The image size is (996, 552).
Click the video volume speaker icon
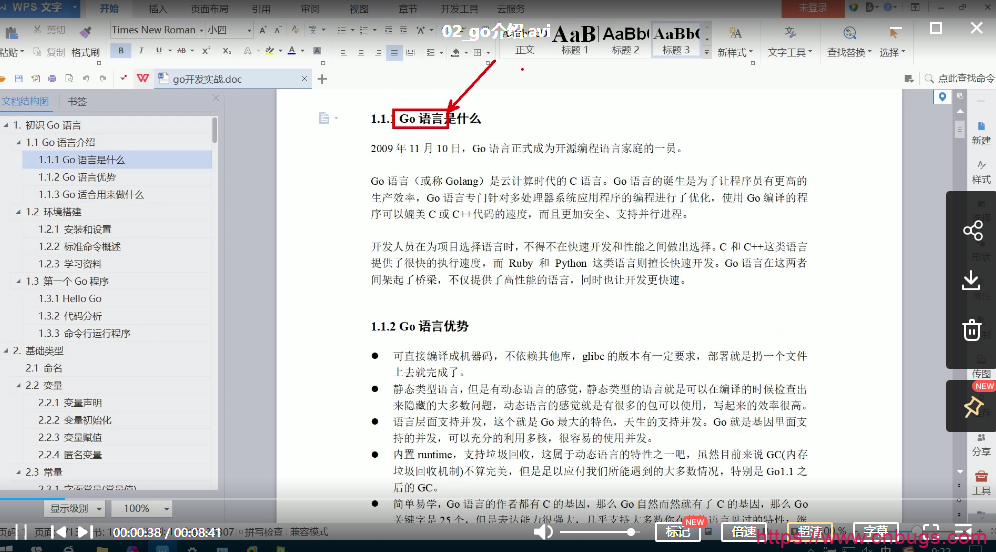coord(544,532)
